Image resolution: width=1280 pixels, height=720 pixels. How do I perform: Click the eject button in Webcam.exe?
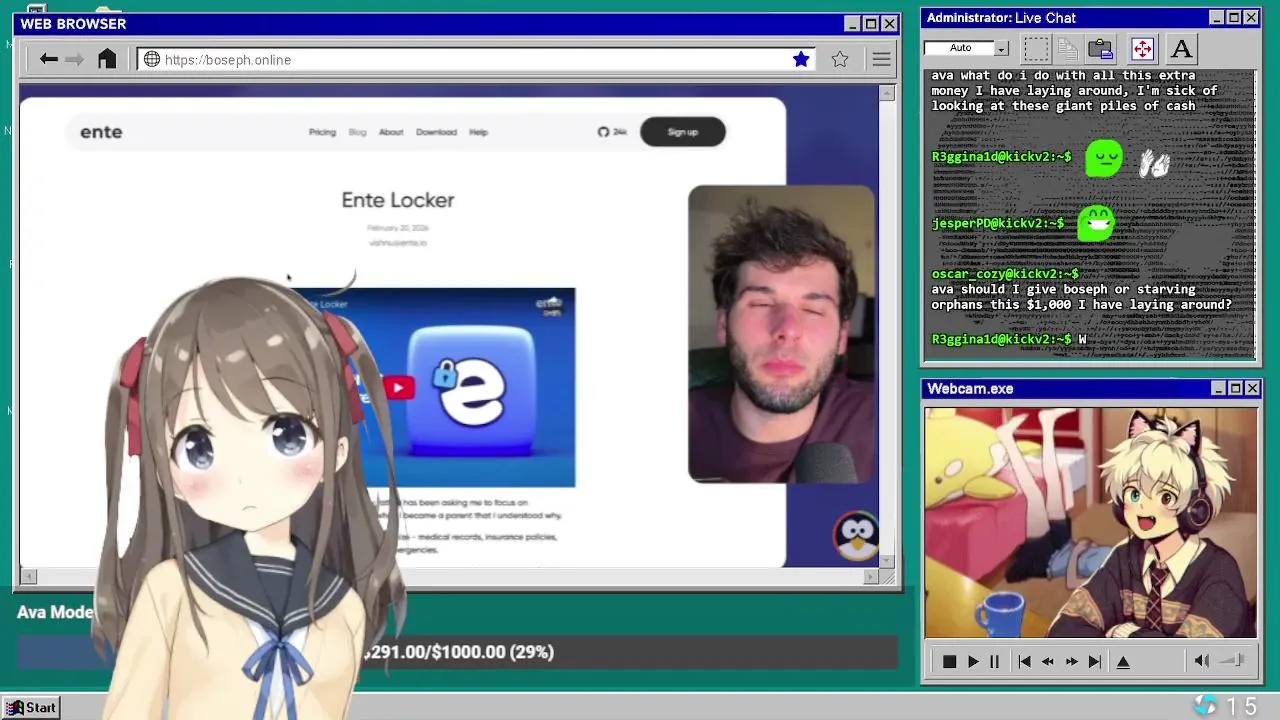[x=1123, y=662]
